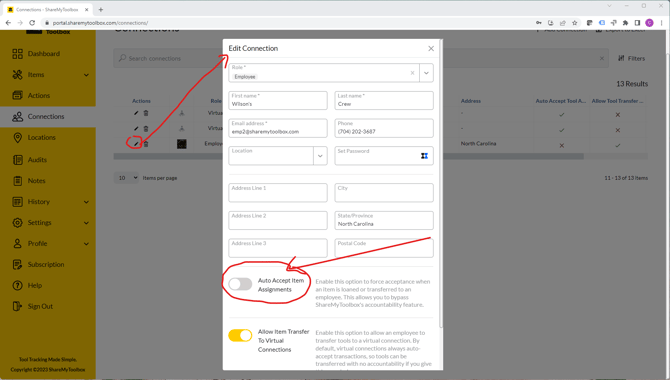Delete the second Virtual connection row
This screenshot has height=380, width=670.
point(146,129)
